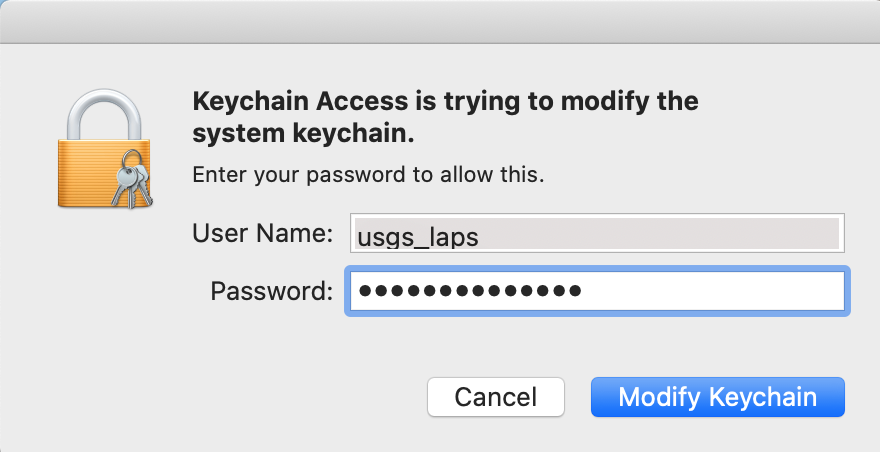
Task: Click "Enter your password to allow this." text
Action: [368, 175]
